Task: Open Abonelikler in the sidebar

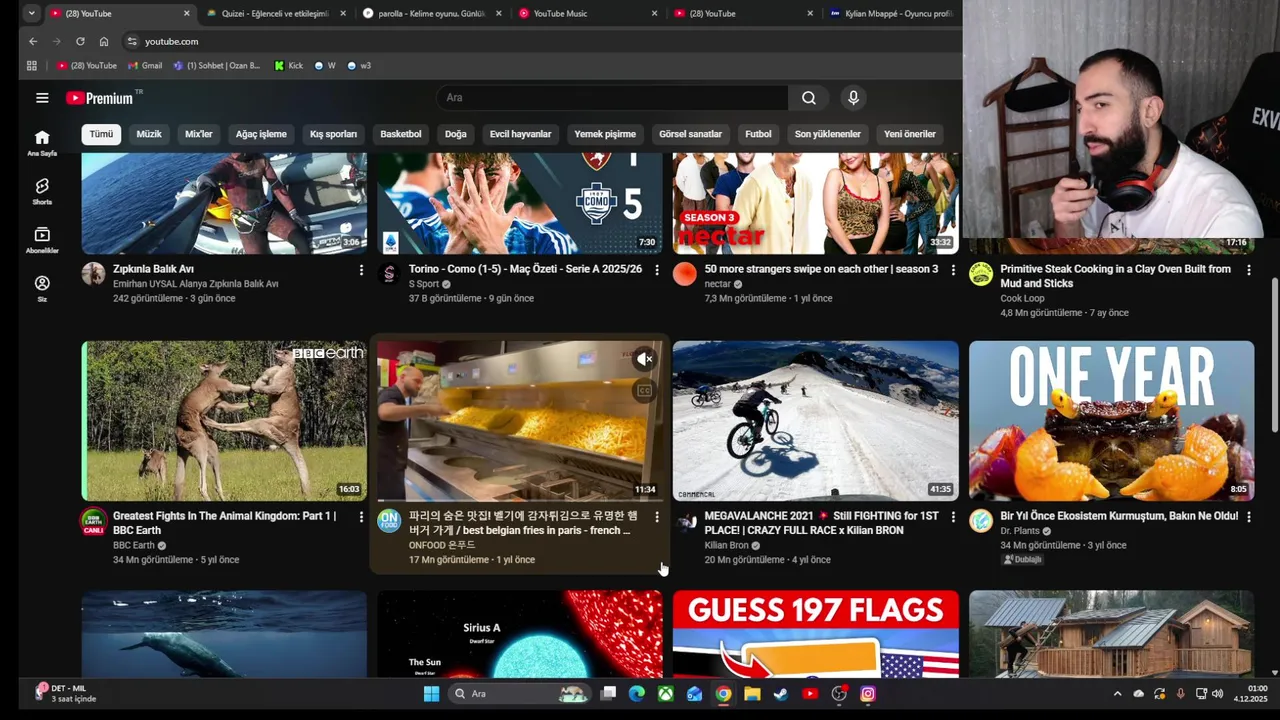Action: point(42,240)
